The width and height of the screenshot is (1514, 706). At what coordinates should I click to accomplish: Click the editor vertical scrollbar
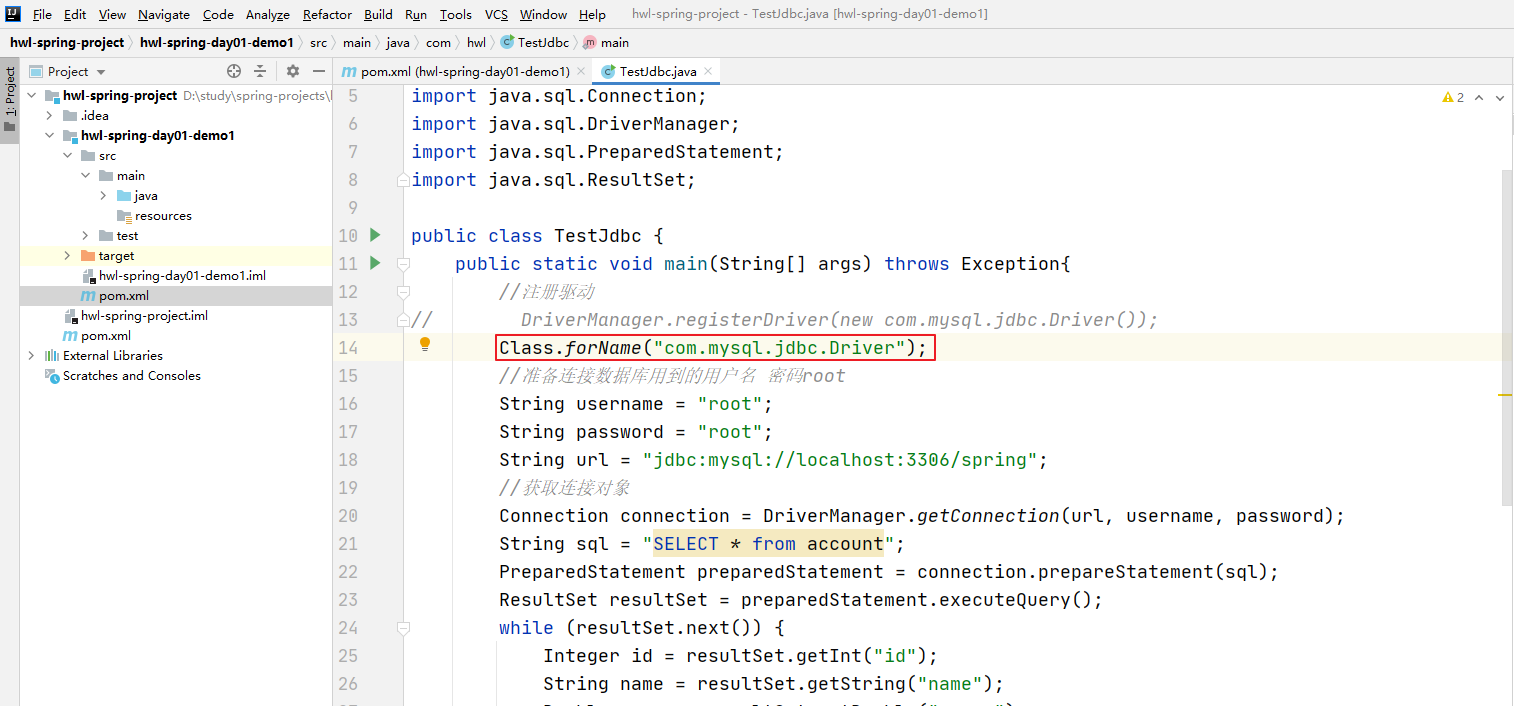1507,336
